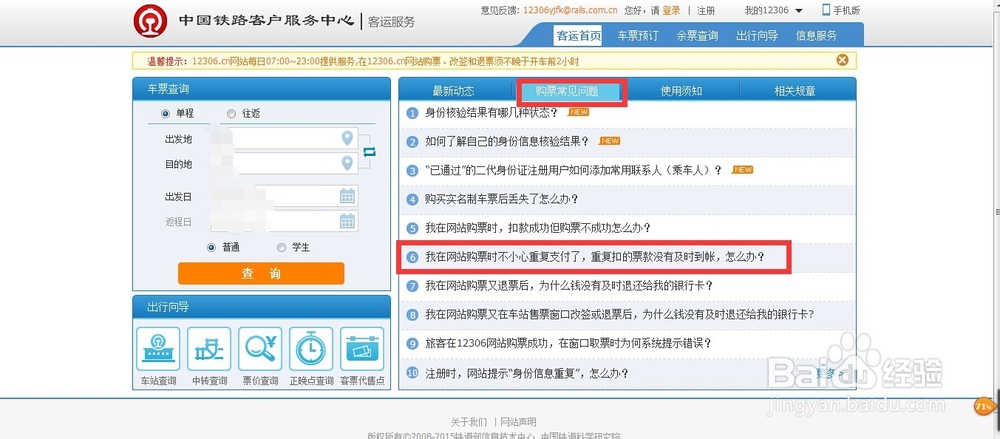Image resolution: width=1000 pixels, height=439 pixels.
Task: Open question 我在网站购票又退票后 refund delay
Action: [x=570, y=286]
